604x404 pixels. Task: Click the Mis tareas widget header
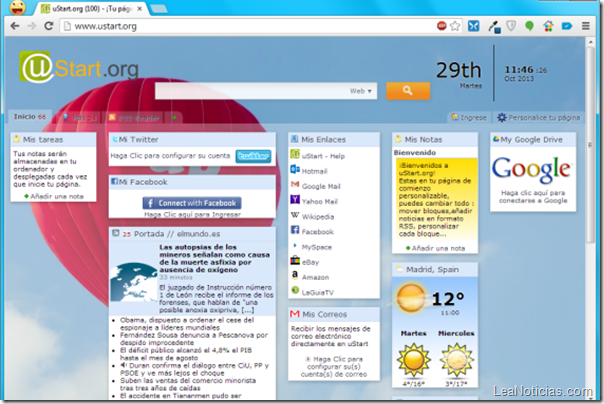[54, 139]
